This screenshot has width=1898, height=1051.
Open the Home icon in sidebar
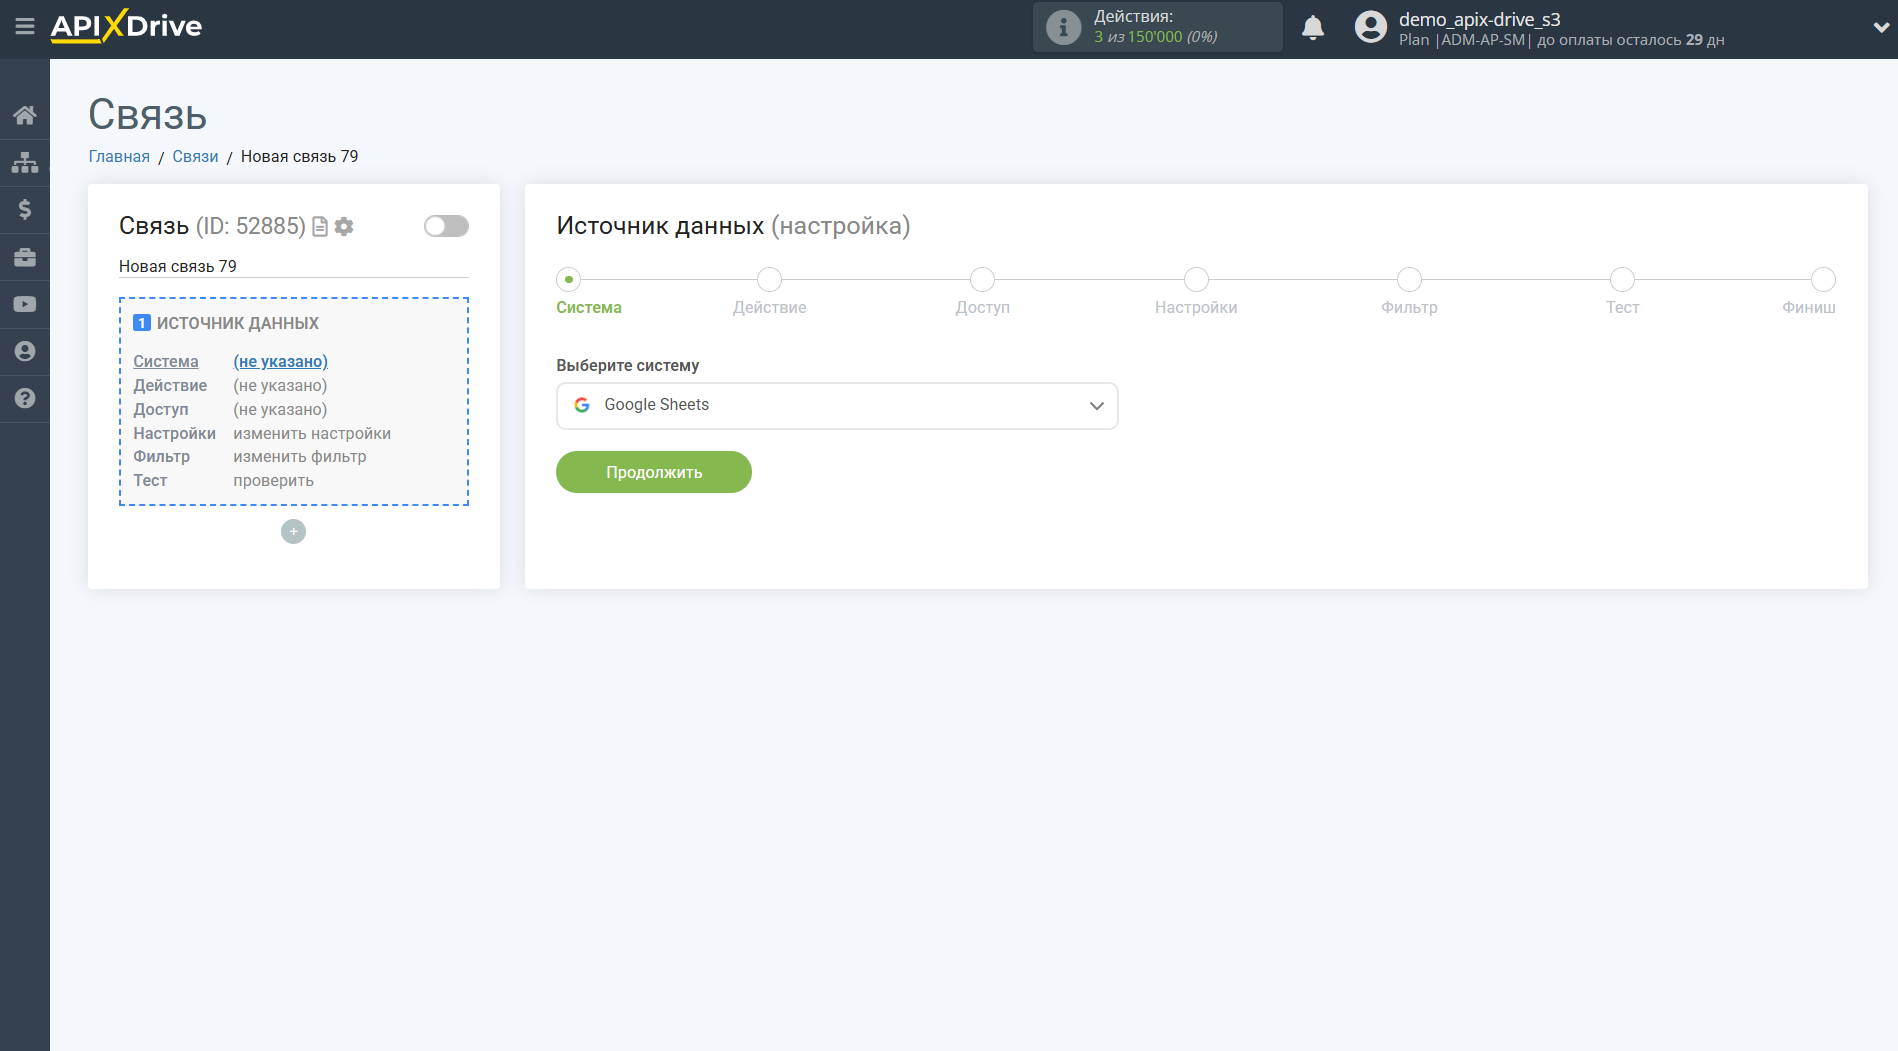[x=25, y=114]
